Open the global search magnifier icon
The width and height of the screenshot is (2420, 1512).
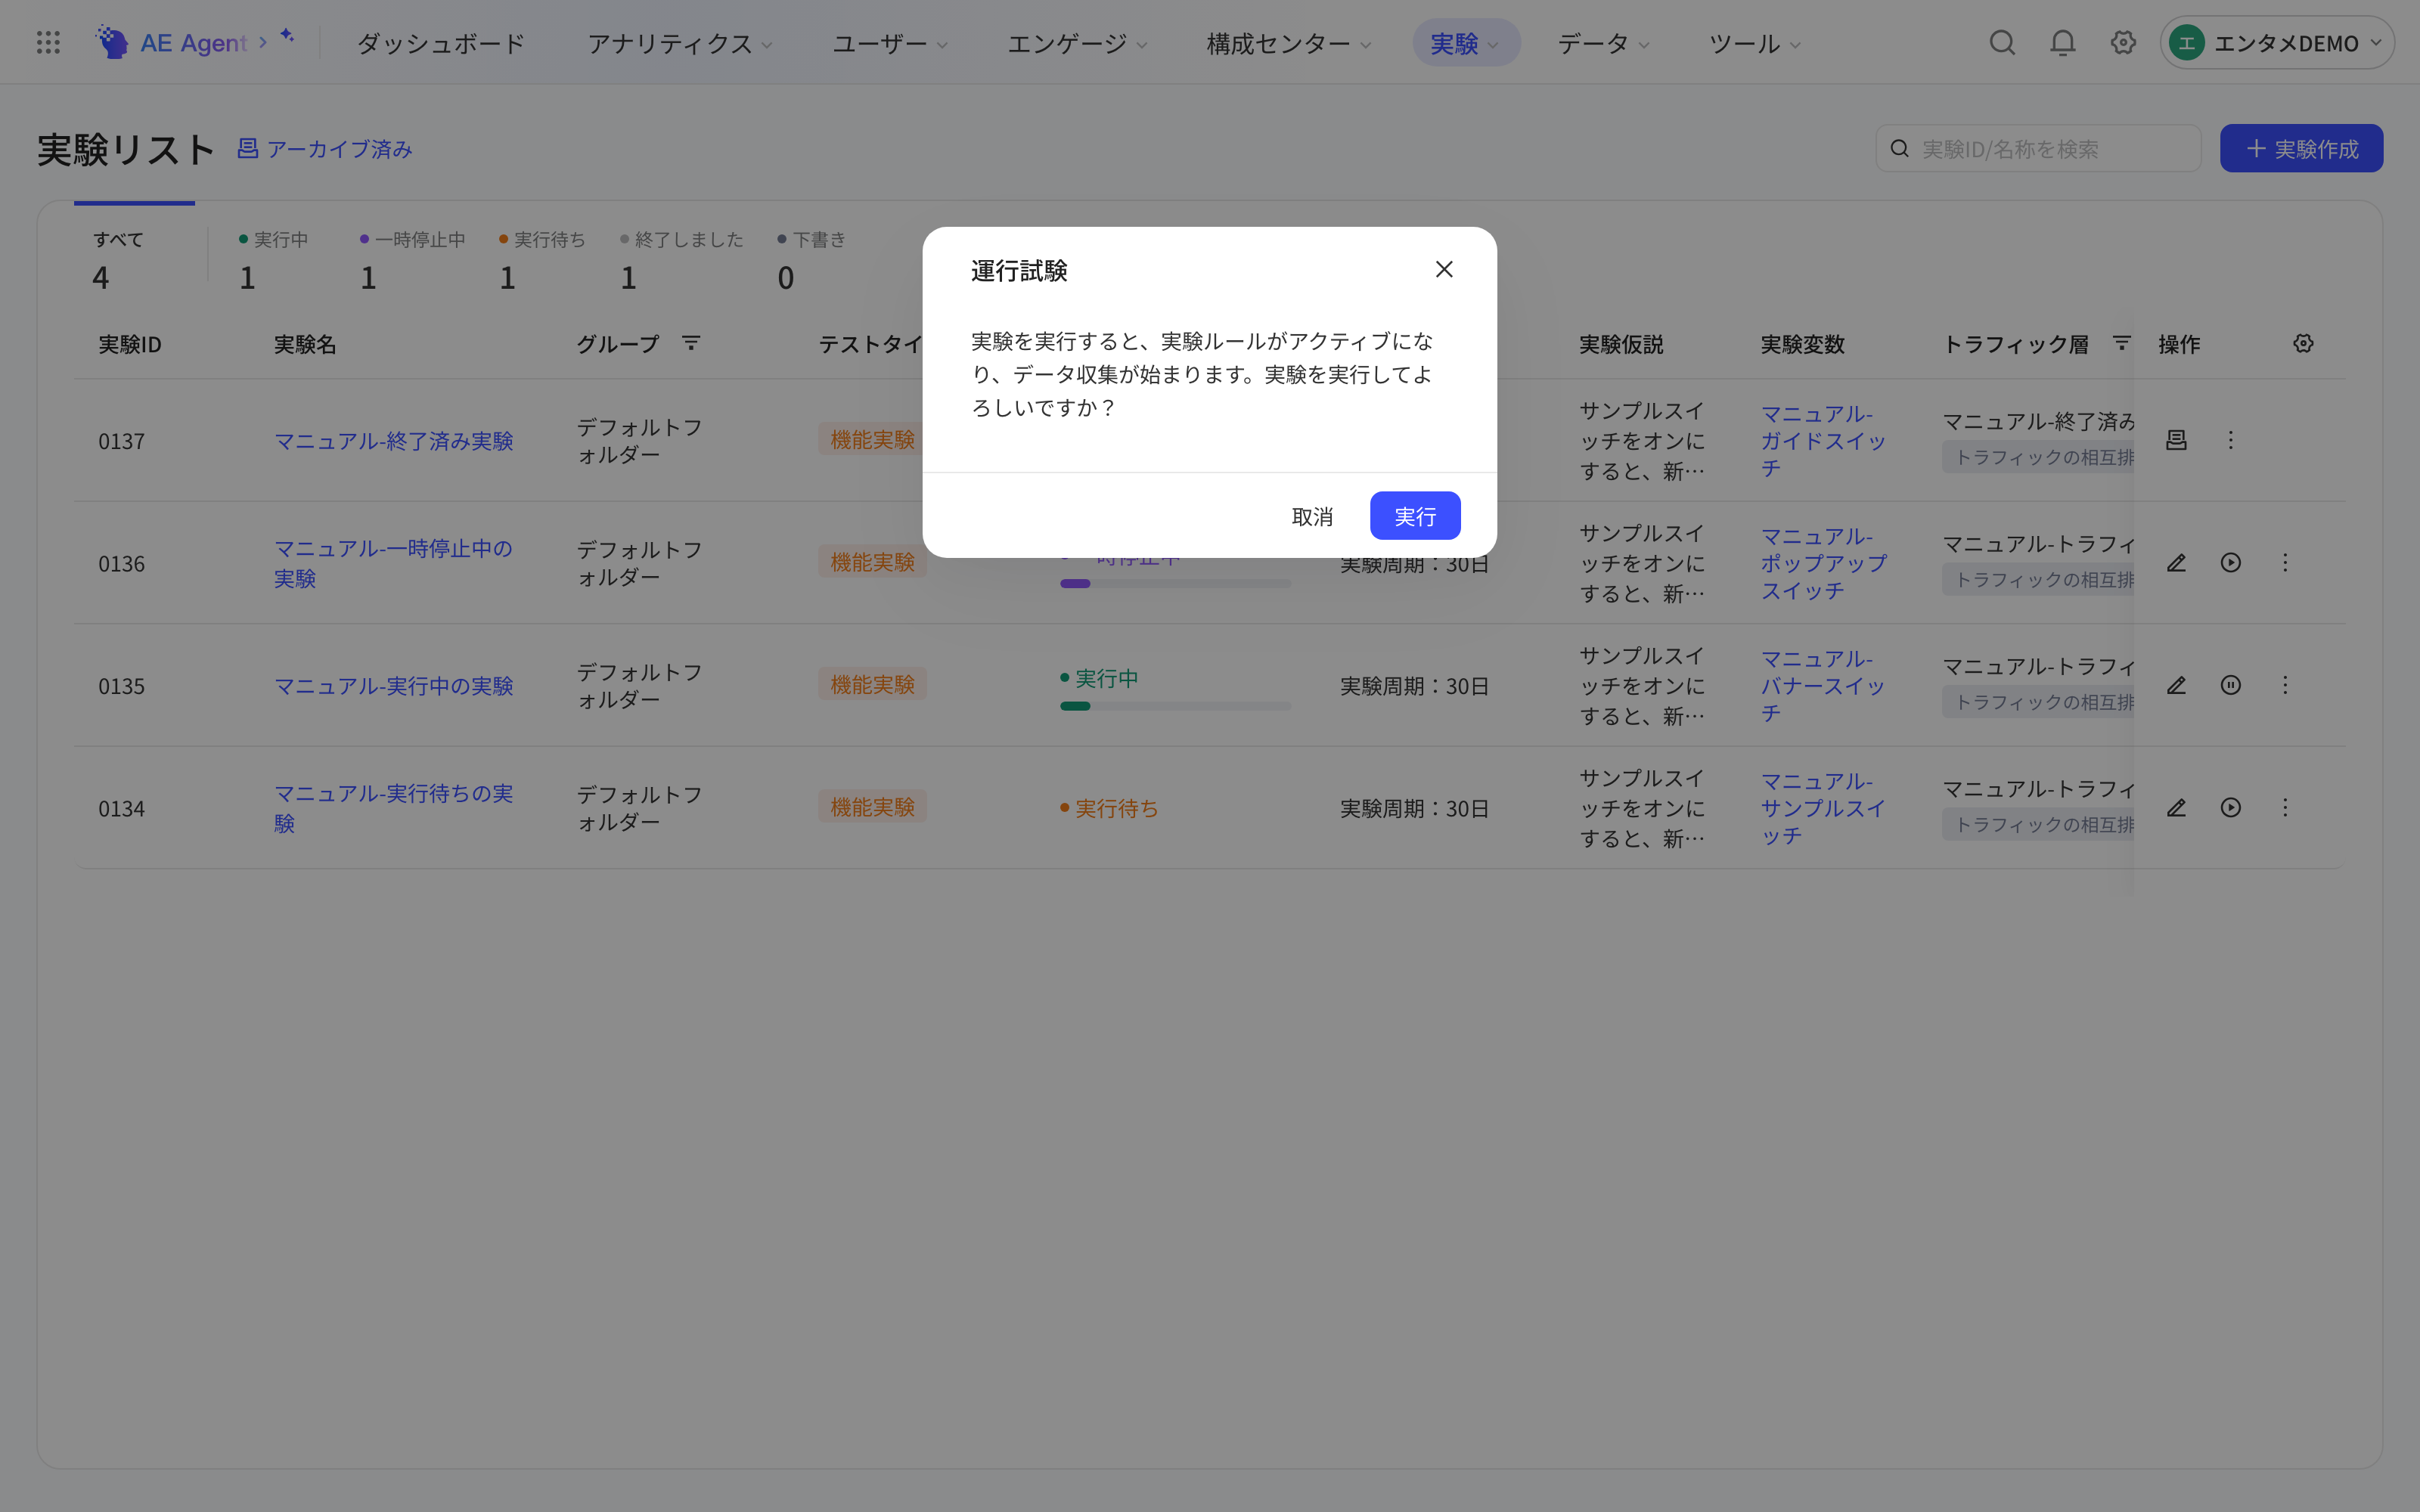pyautogui.click(x=2002, y=42)
